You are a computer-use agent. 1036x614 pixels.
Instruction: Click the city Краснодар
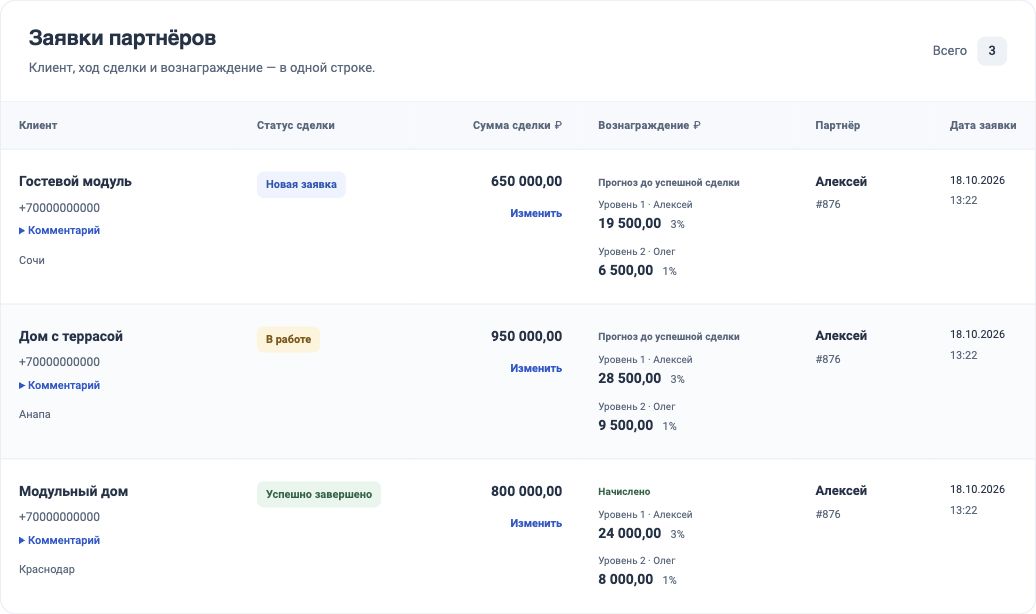click(46, 569)
